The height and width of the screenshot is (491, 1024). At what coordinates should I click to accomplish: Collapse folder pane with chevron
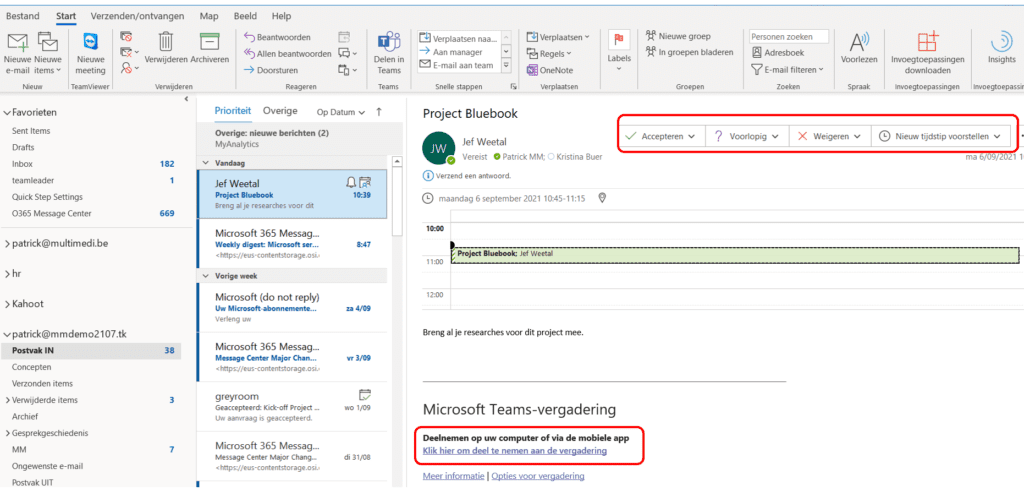point(186,99)
